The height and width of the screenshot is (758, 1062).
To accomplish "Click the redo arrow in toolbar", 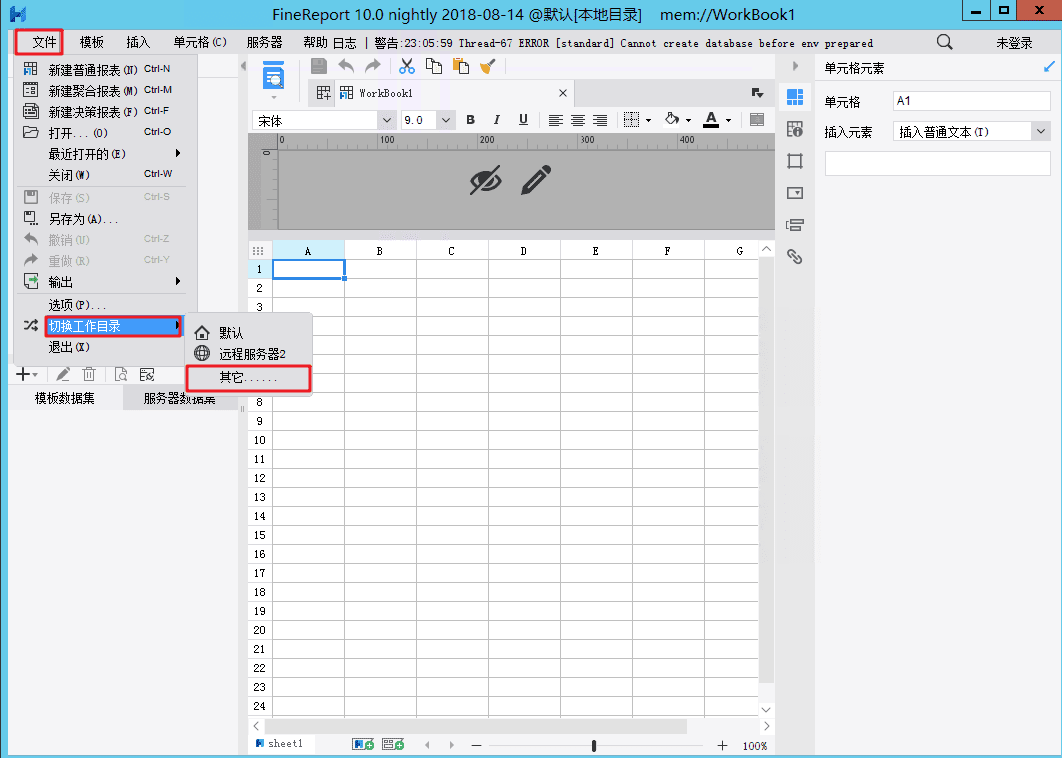I will 373,66.
